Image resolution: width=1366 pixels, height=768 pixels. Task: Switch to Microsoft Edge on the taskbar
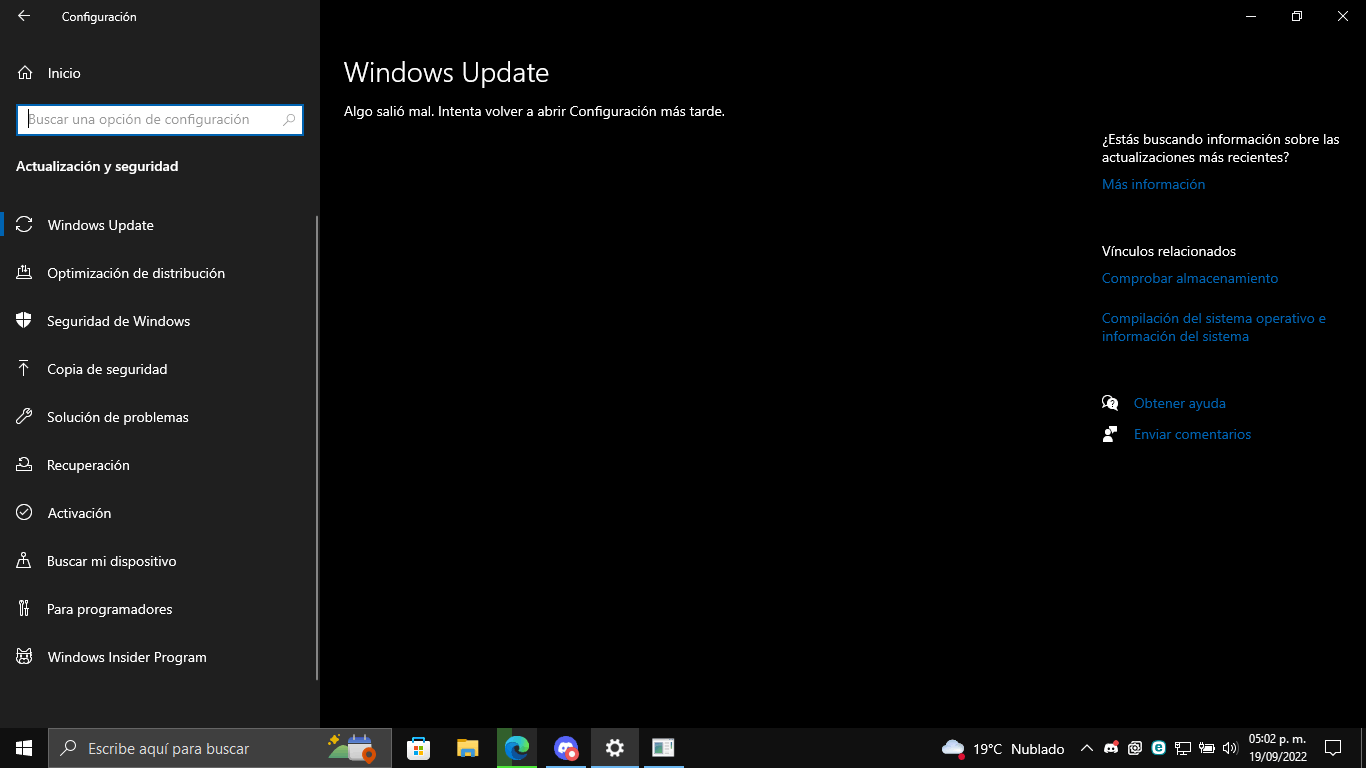coord(516,748)
